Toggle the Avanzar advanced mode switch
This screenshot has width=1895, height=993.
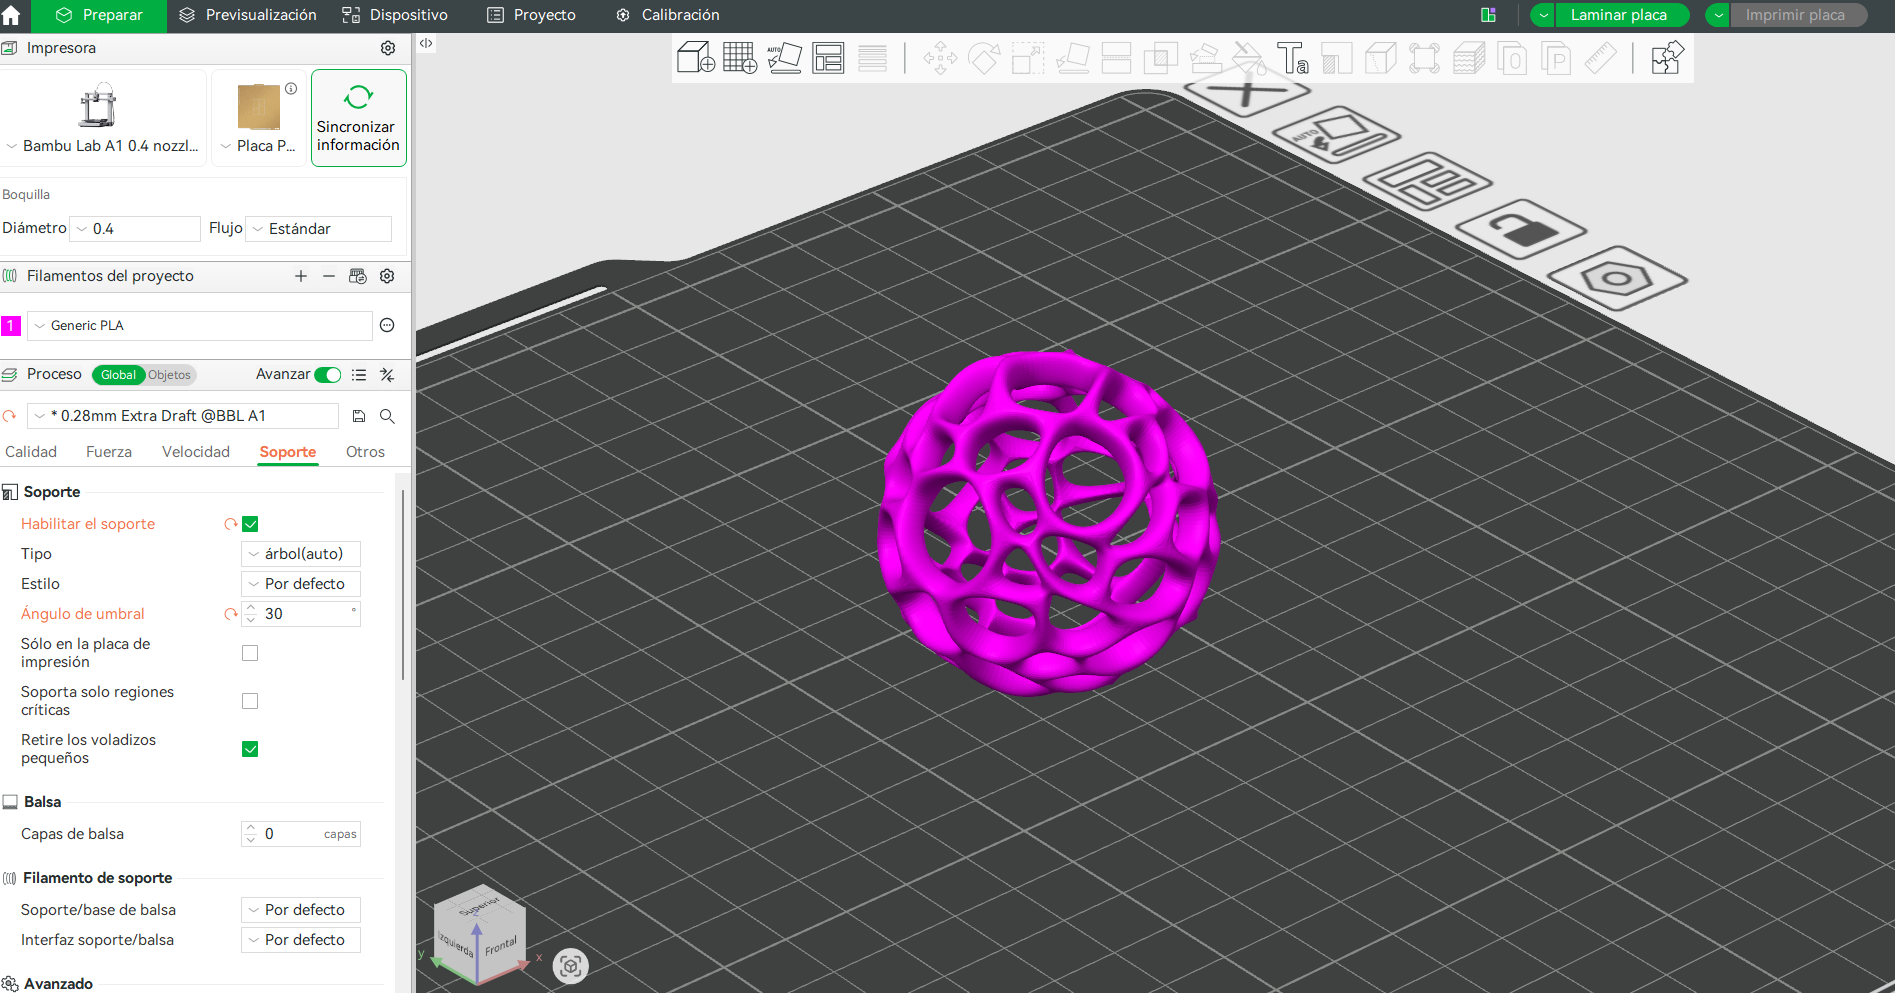point(328,375)
